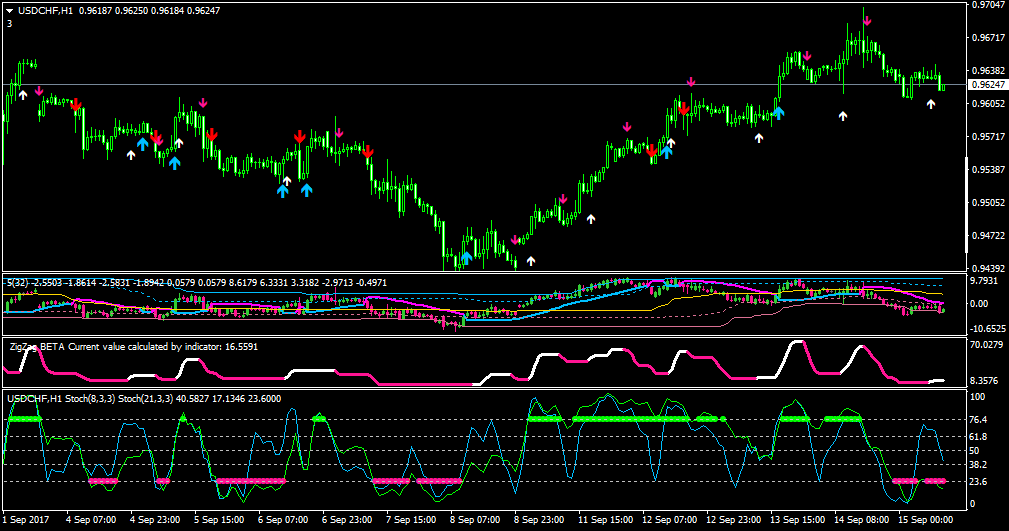The image size is (1009, 531).
Task: Click the 0.95717 price axis label
Action: (988, 136)
